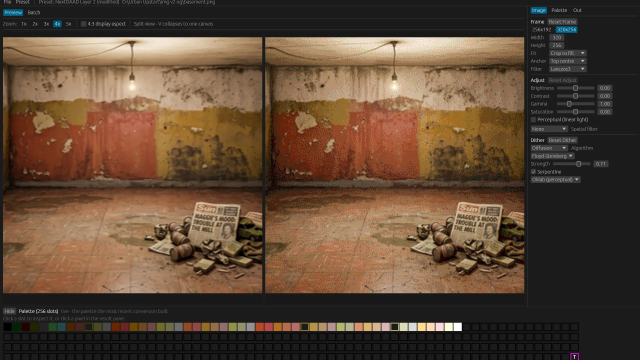Click the Hide palette button
Image resolution: width=640 pixels, height=360 pixels.
(9, 311)
